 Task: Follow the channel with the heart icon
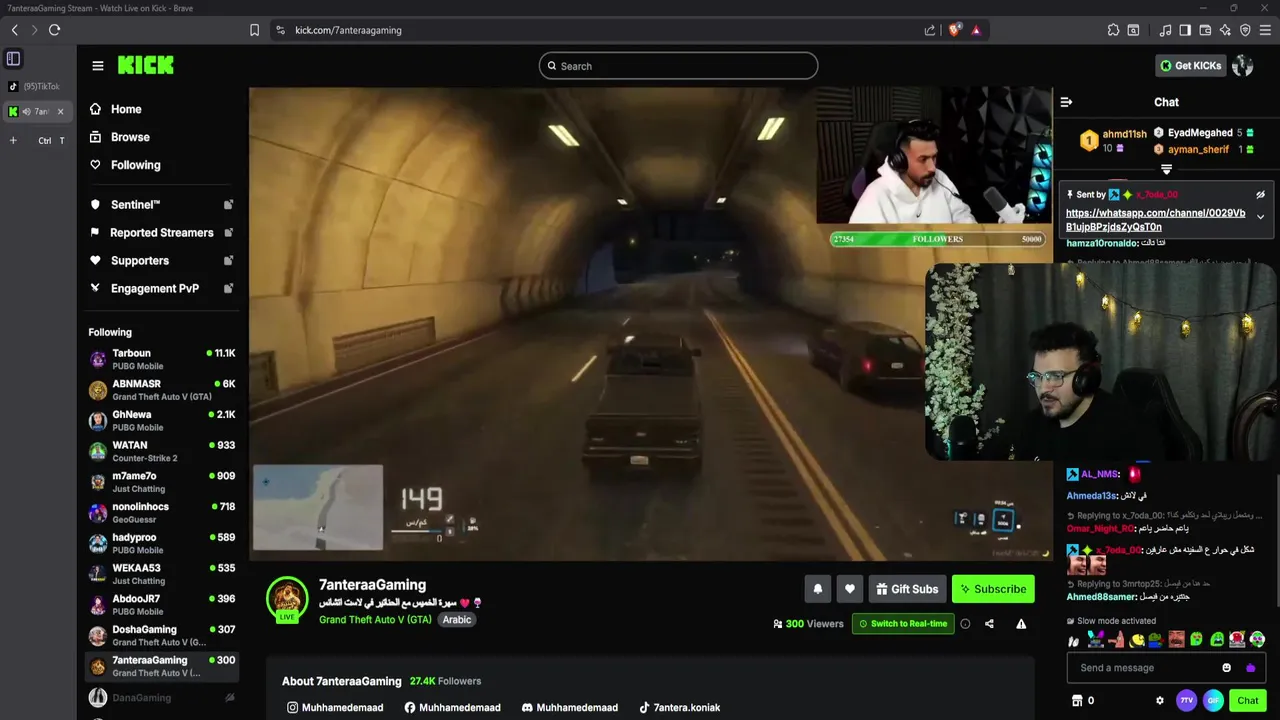tap(850, 589)
